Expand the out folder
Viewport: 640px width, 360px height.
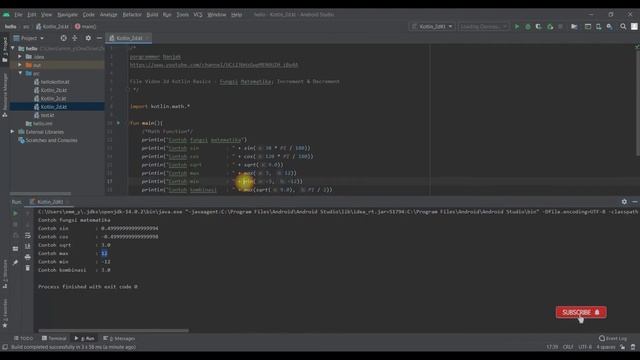20,65
